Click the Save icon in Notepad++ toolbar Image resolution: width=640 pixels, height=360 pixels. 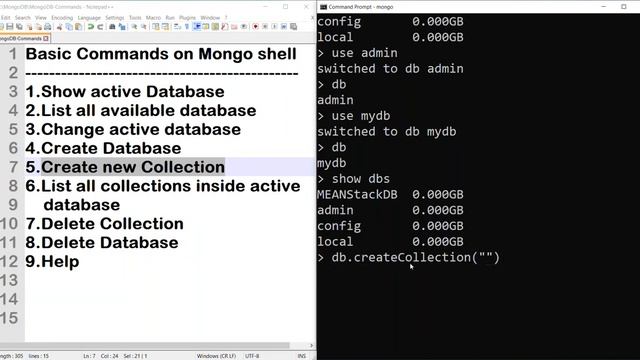9,27
